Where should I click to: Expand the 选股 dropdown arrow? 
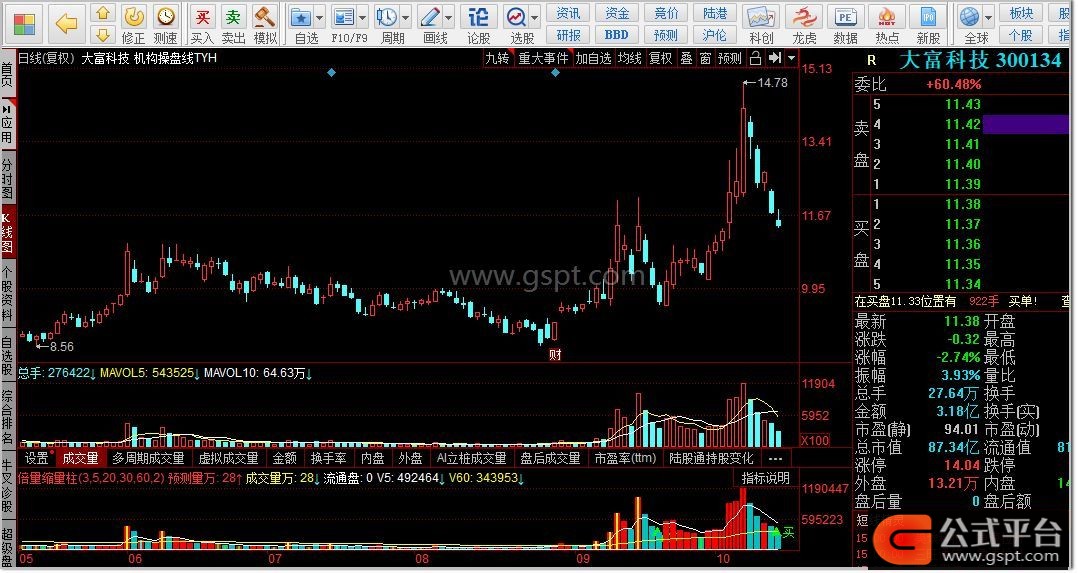(534, 17)
